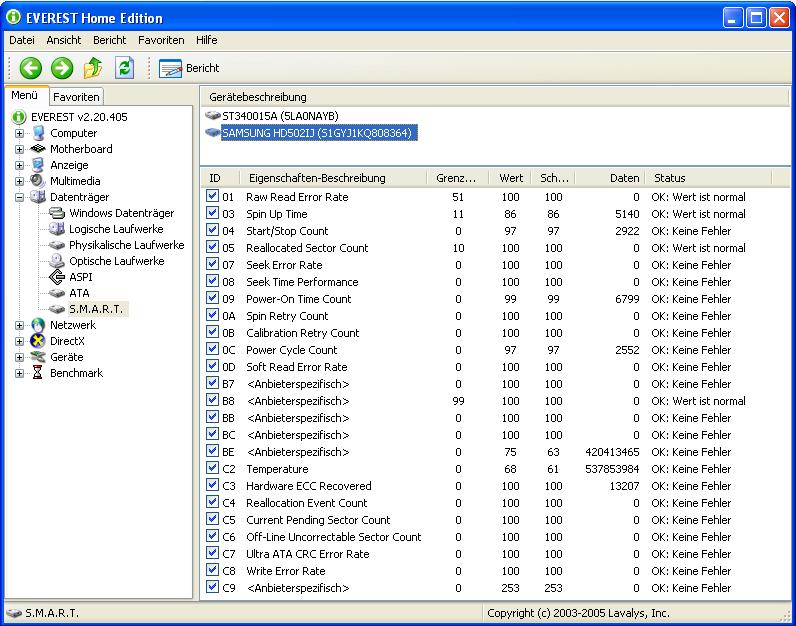Click the Windows Datenträger icon
This screenshot has width=796, height=626.
click(x=57, y=213)
